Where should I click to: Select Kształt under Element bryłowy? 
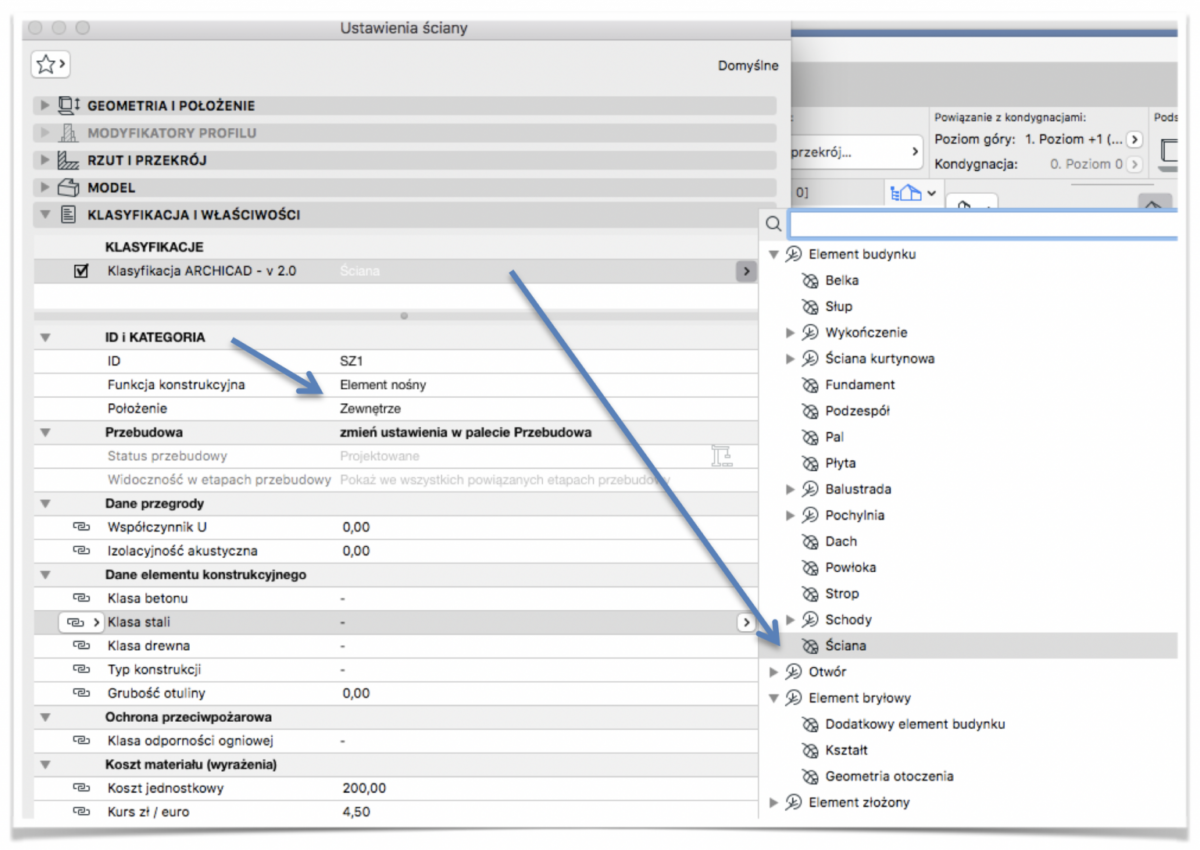coord(846,750)
